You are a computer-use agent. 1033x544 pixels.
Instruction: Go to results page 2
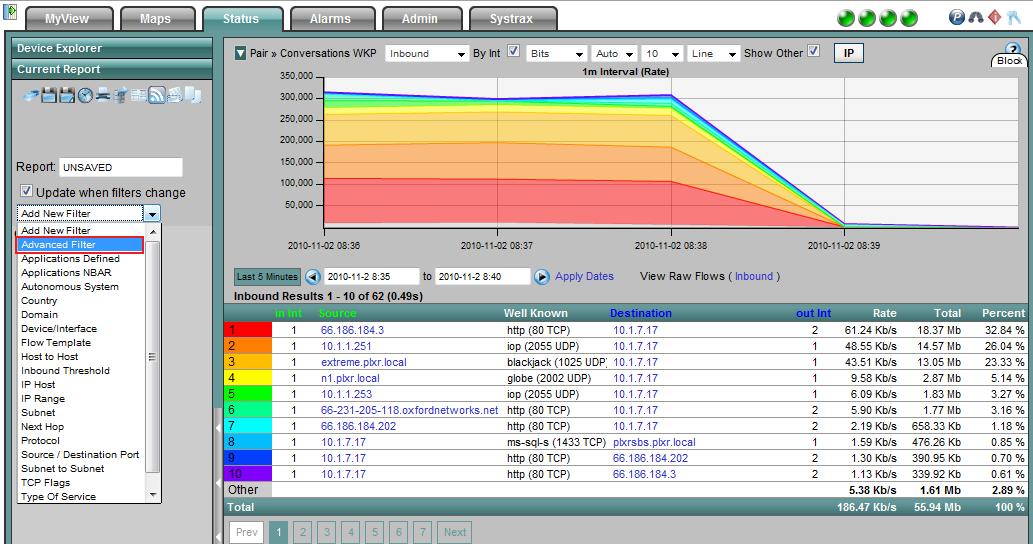pyautogui.click(x=302, y=532)
